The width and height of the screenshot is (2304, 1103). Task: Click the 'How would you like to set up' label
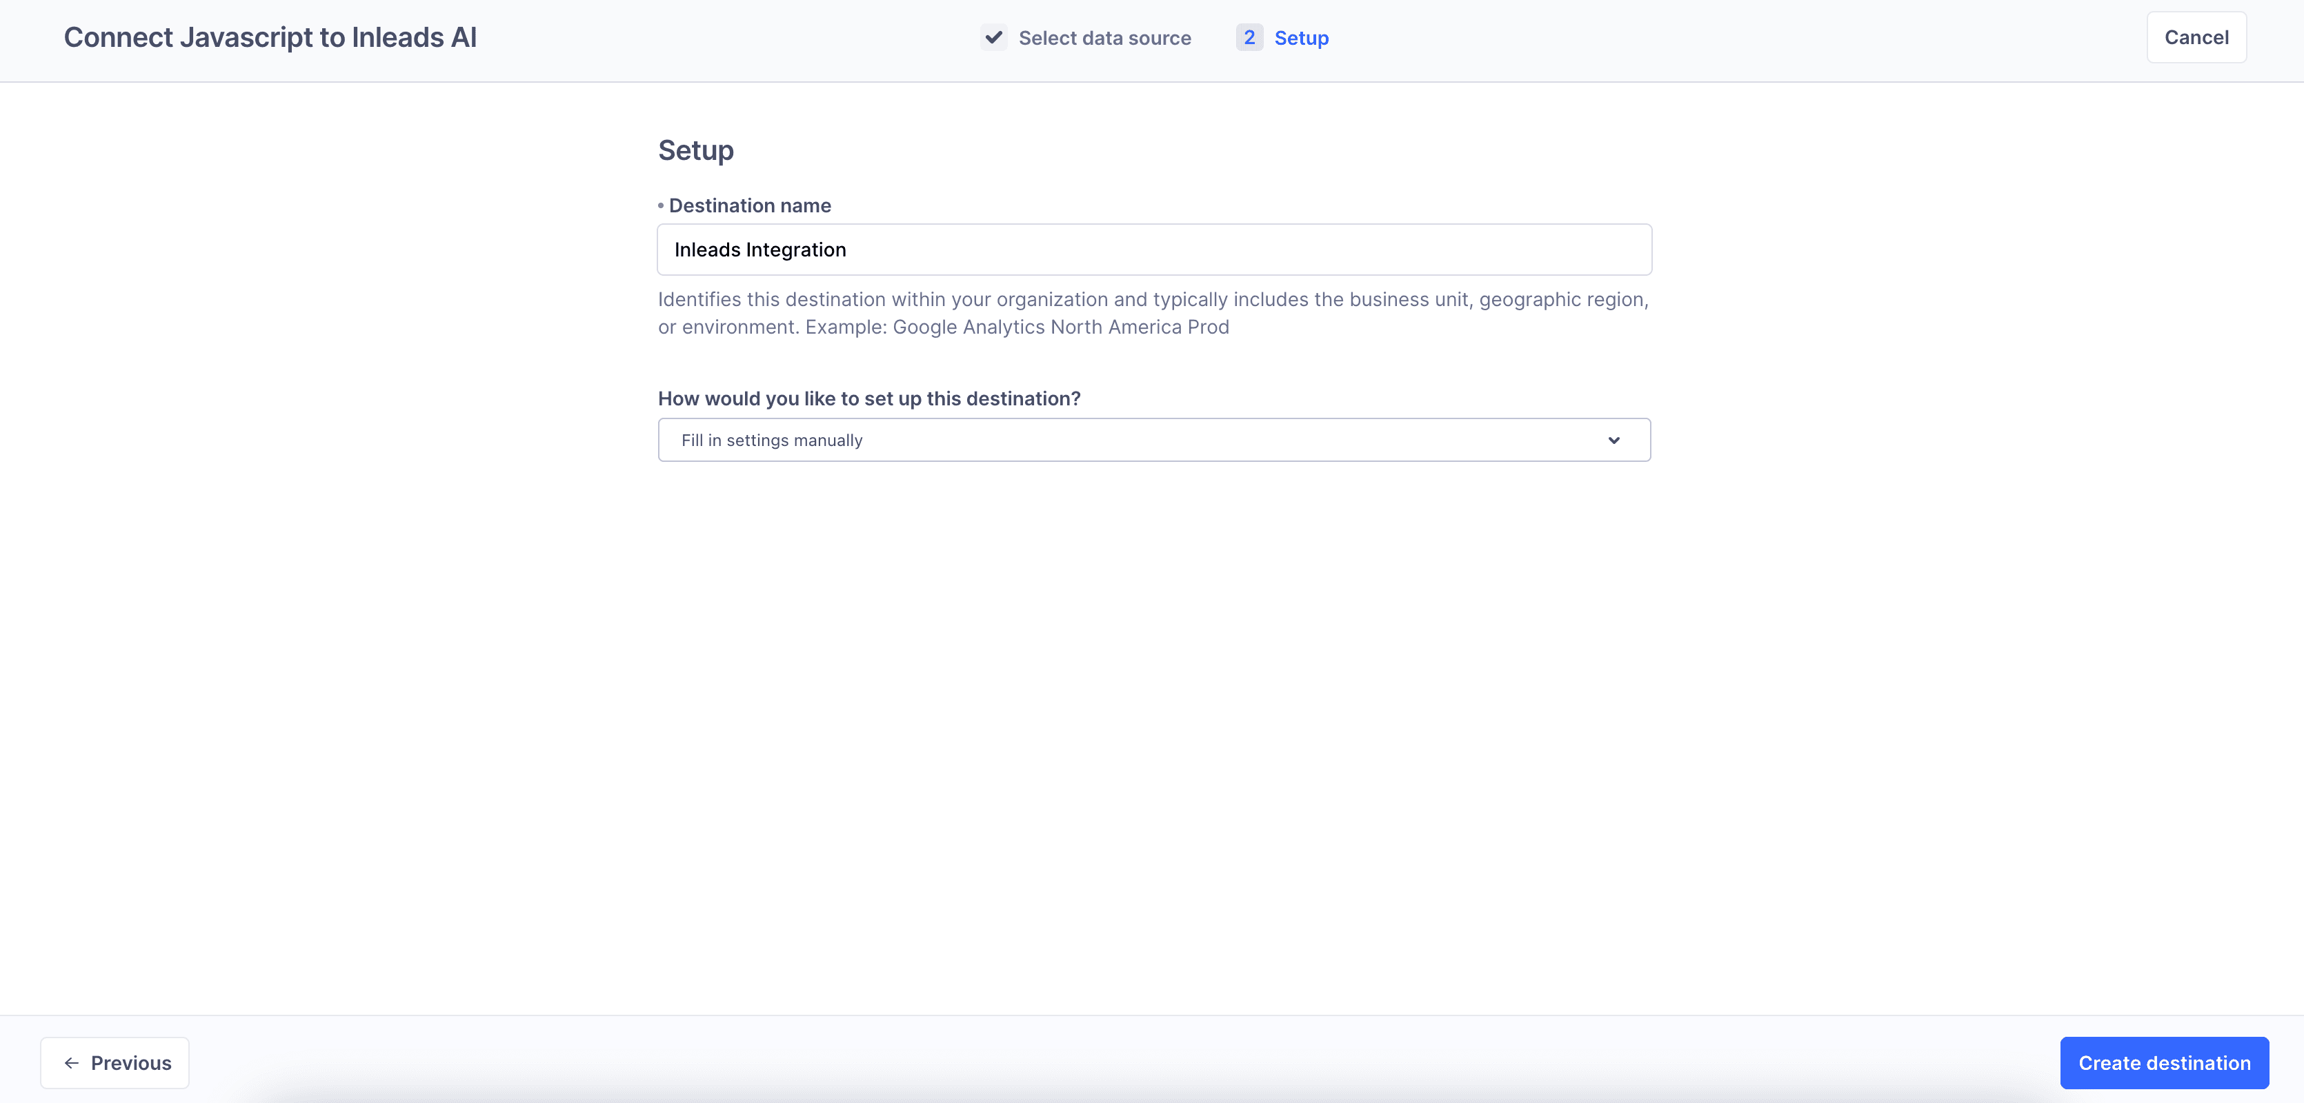869,399
